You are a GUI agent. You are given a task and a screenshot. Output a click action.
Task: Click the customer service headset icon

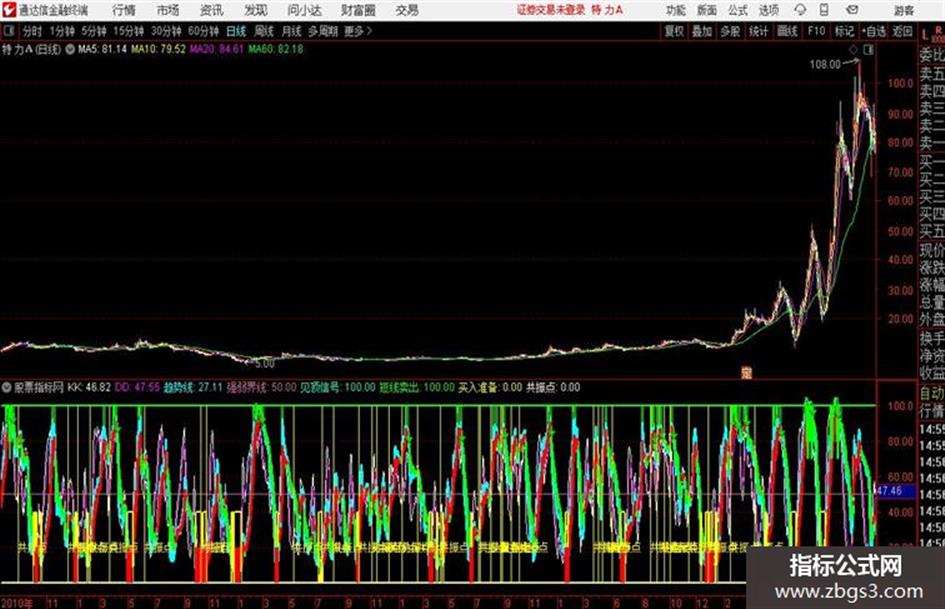coord(800,10)
